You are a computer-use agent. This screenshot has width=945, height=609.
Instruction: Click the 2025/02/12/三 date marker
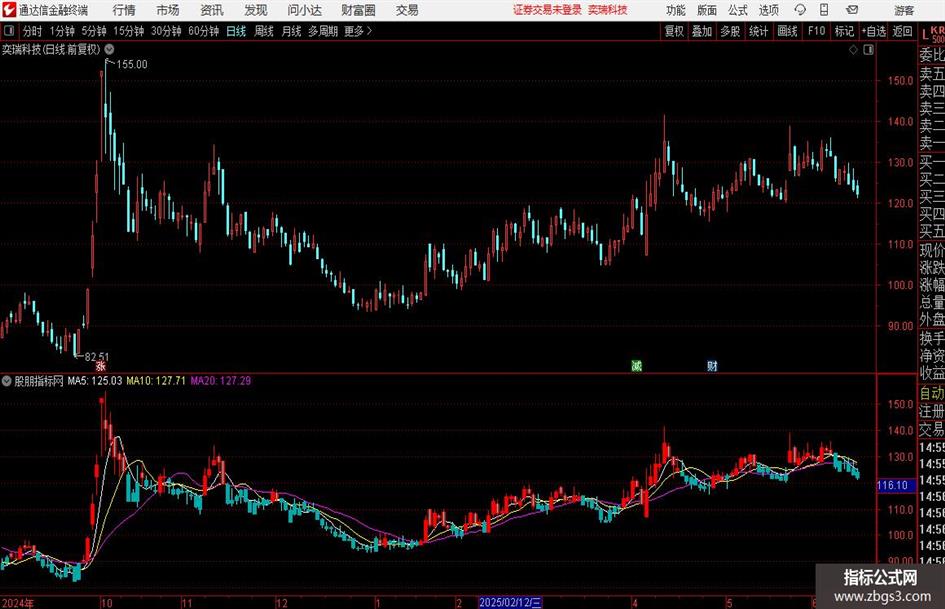pos(510,602)
